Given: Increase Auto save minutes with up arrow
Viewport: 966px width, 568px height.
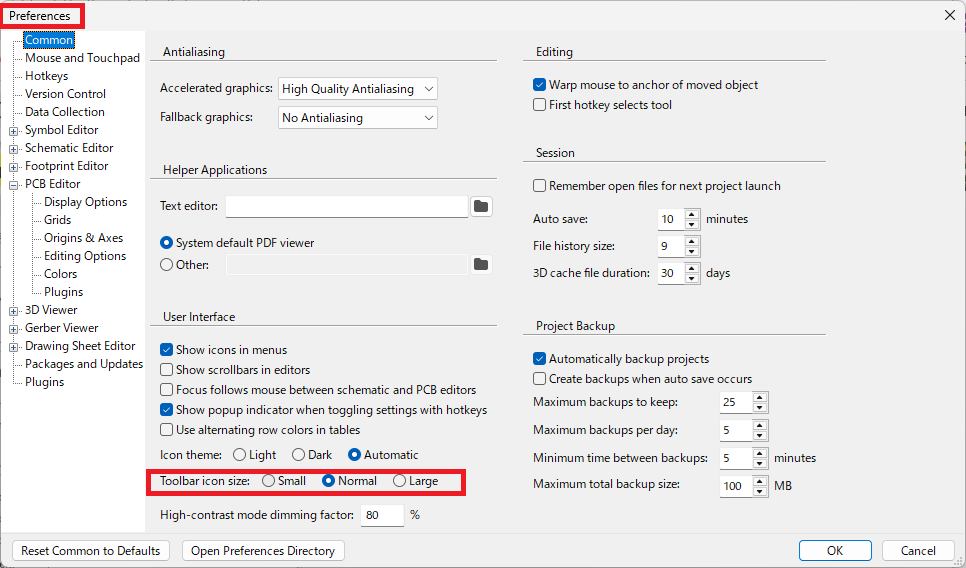Looking at the screenshot, I should click(x=692, y=214).
